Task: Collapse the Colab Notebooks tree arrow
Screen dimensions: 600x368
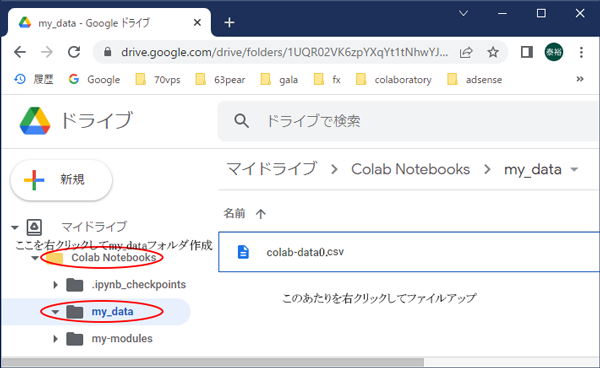Action: coord(34,258)
